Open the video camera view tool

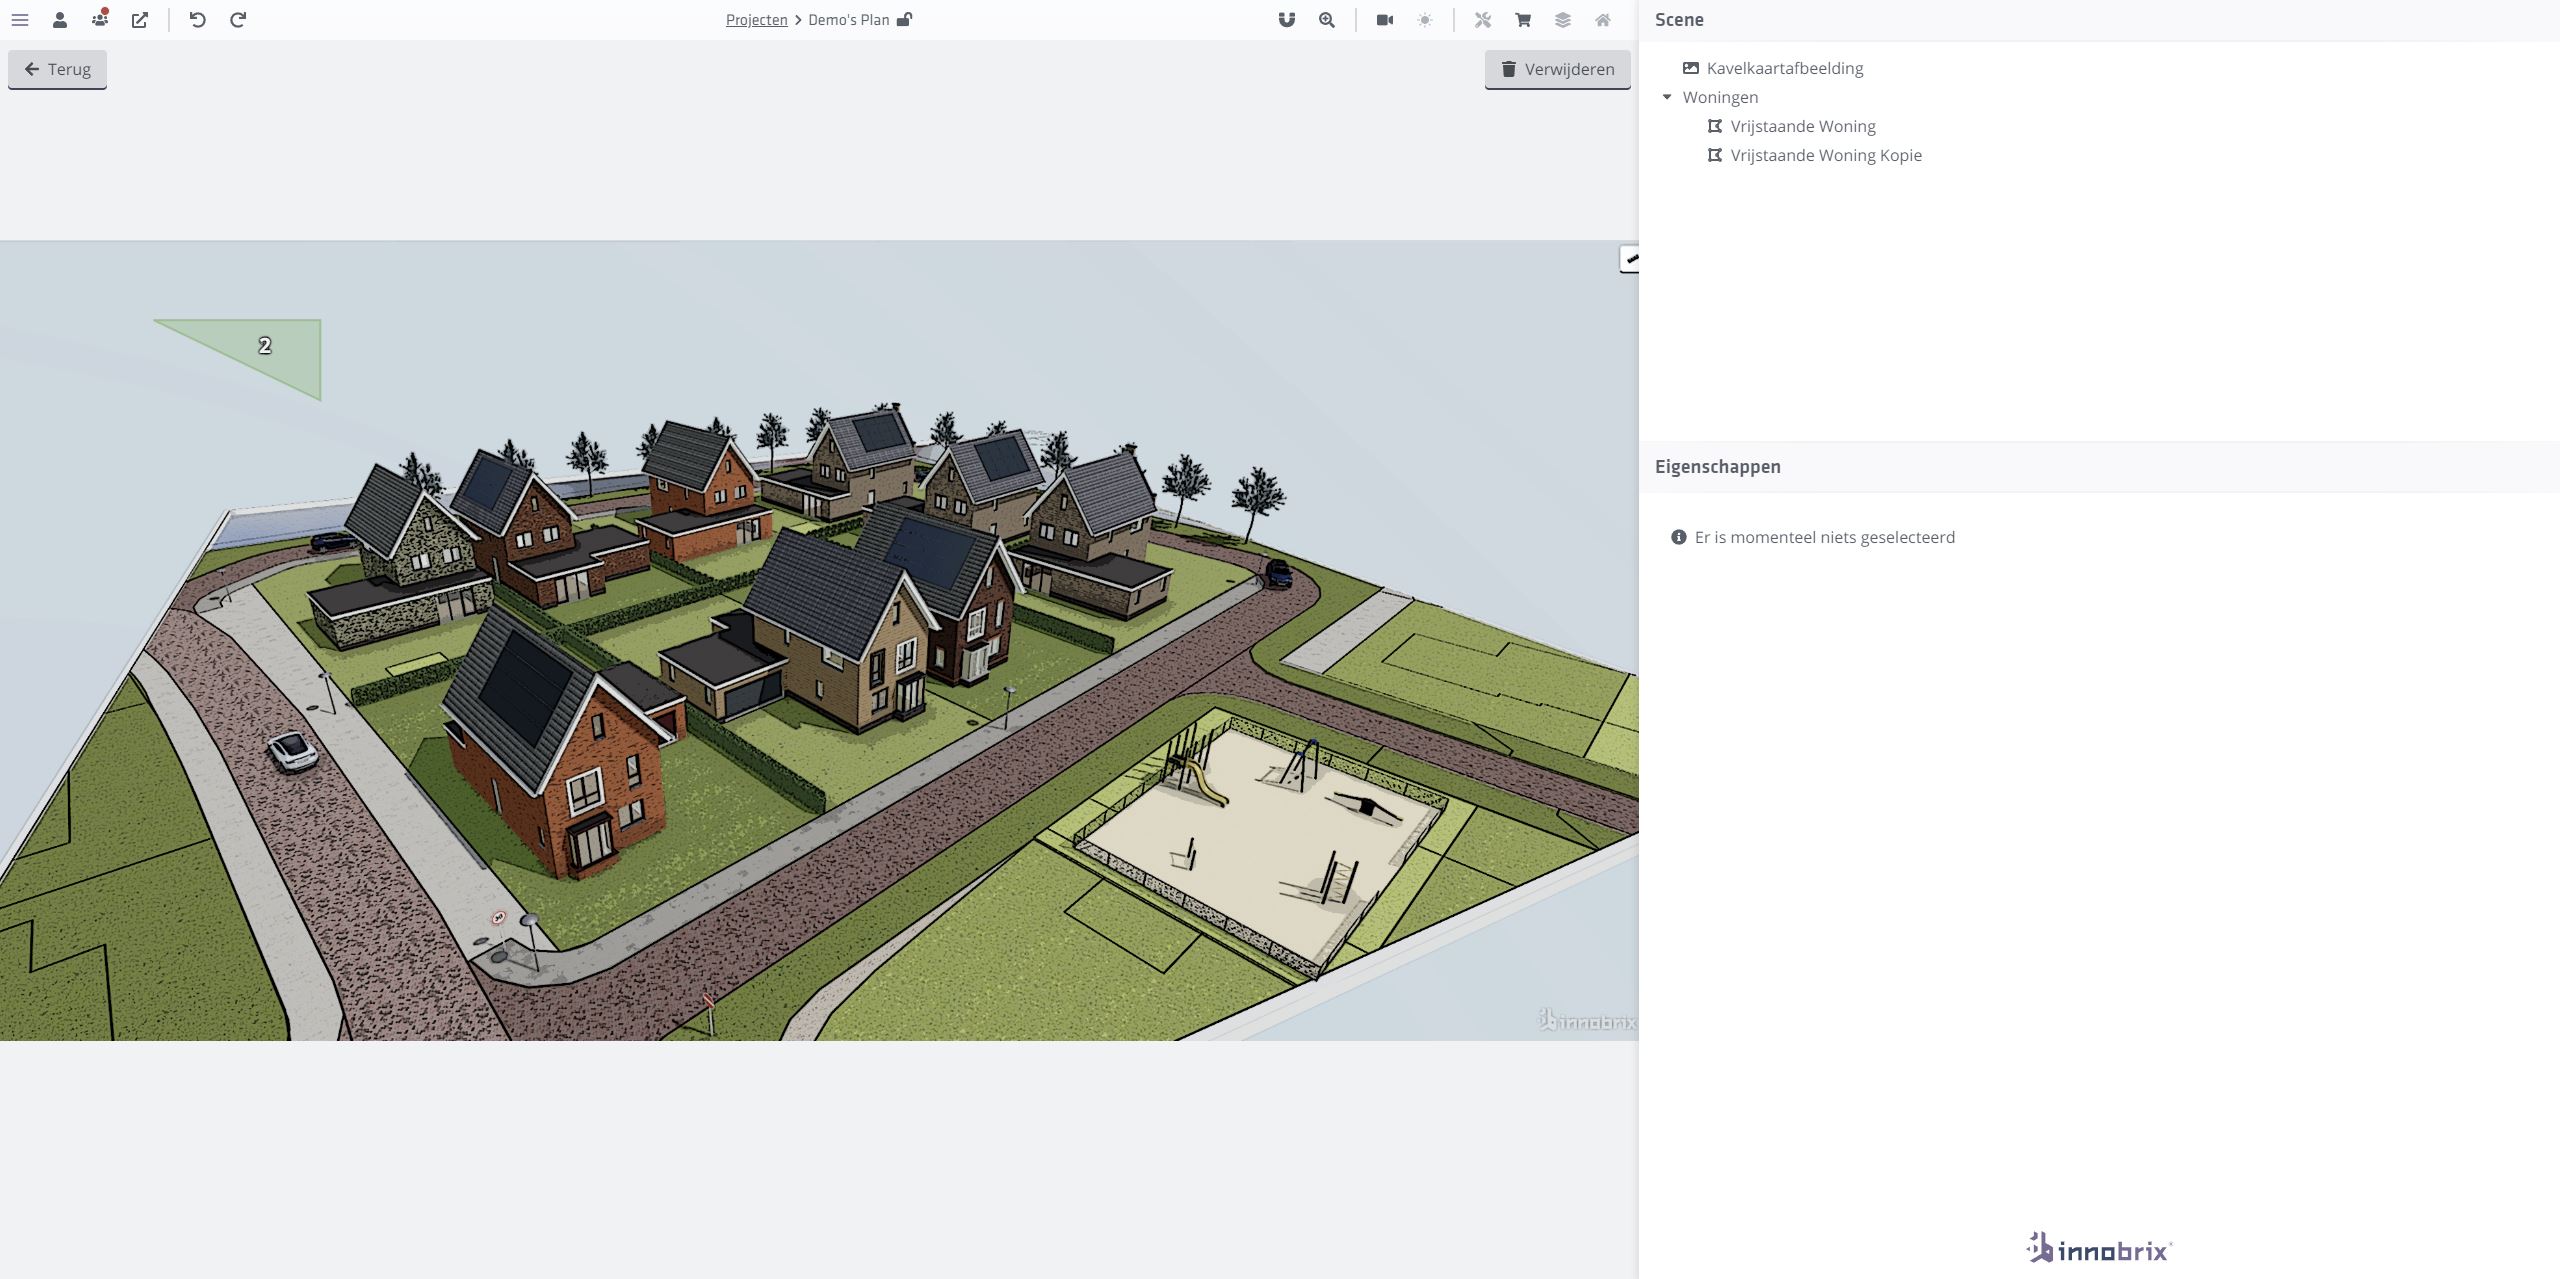point(1385,20)
